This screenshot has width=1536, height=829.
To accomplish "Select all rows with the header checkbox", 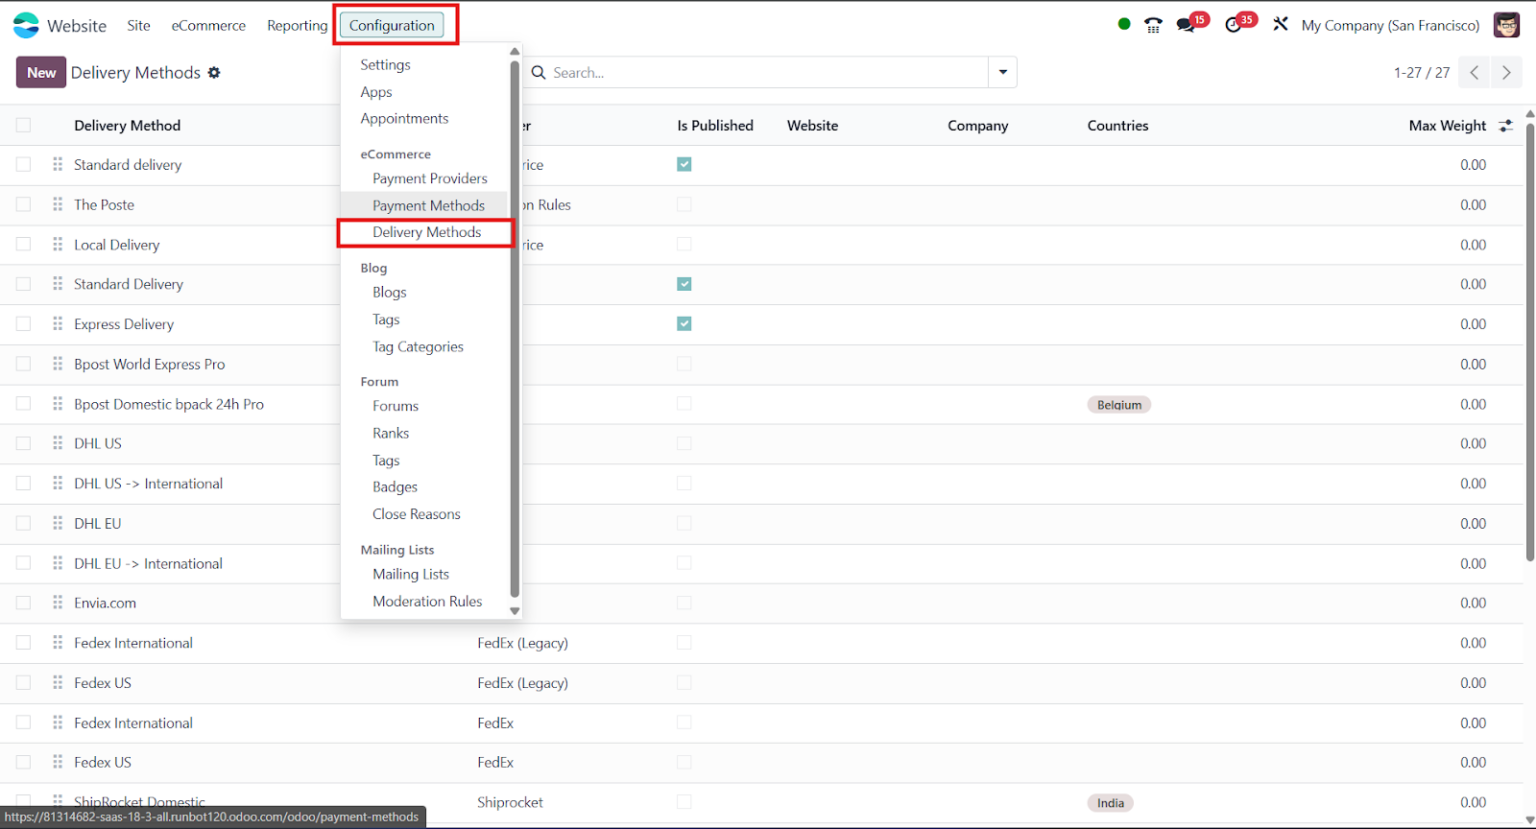I will coord(23,125).
